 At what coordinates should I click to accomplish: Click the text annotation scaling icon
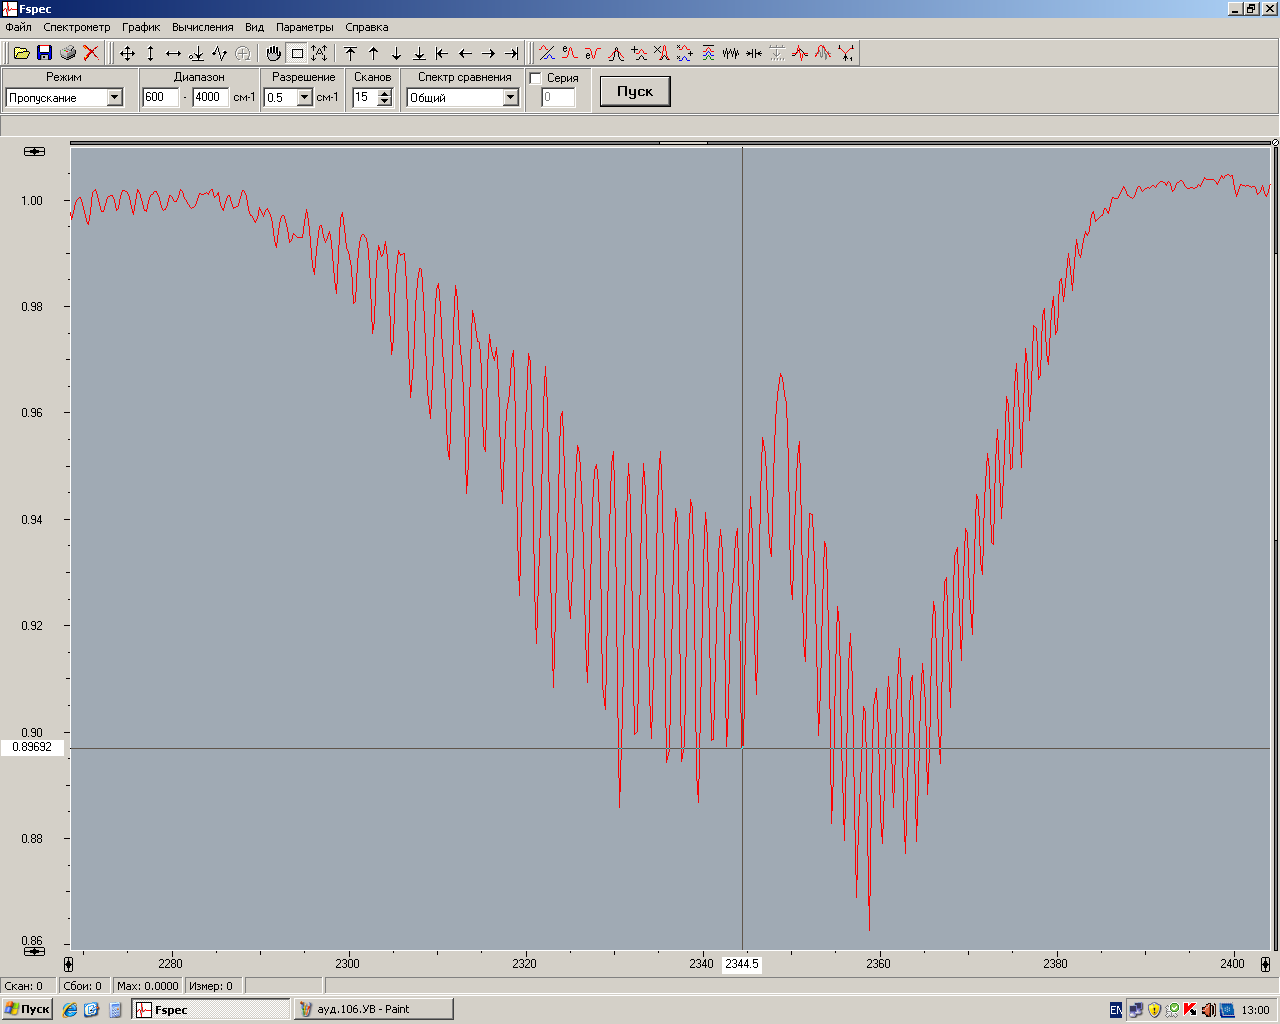point(319,53)
